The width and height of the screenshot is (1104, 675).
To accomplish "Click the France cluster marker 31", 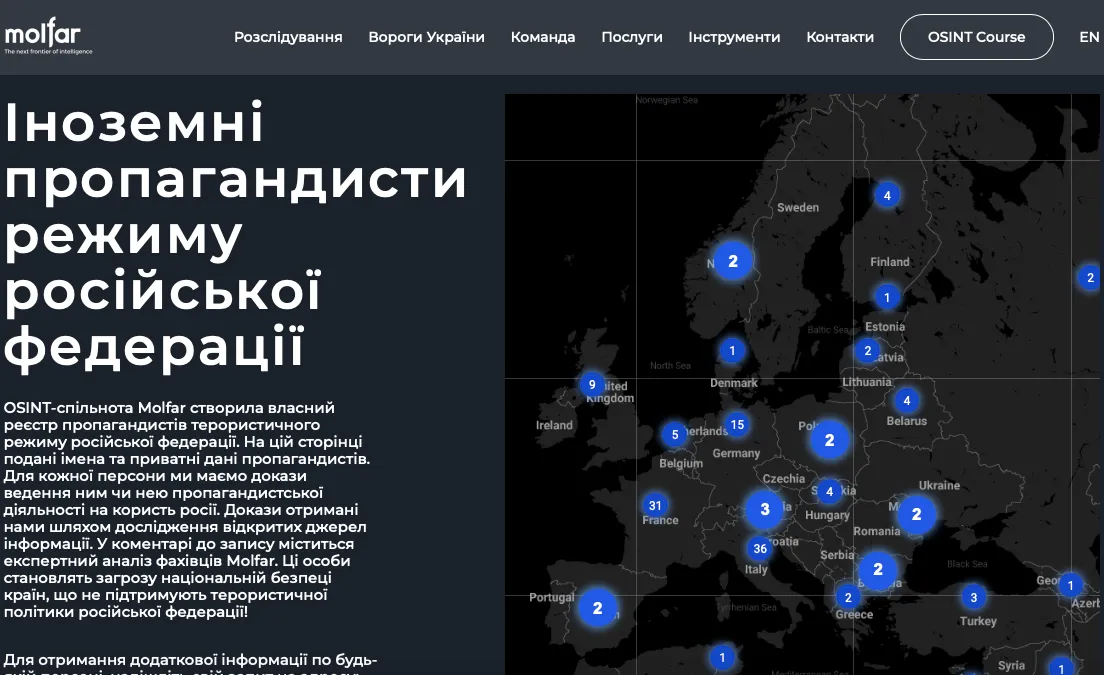I will [655, 505].
